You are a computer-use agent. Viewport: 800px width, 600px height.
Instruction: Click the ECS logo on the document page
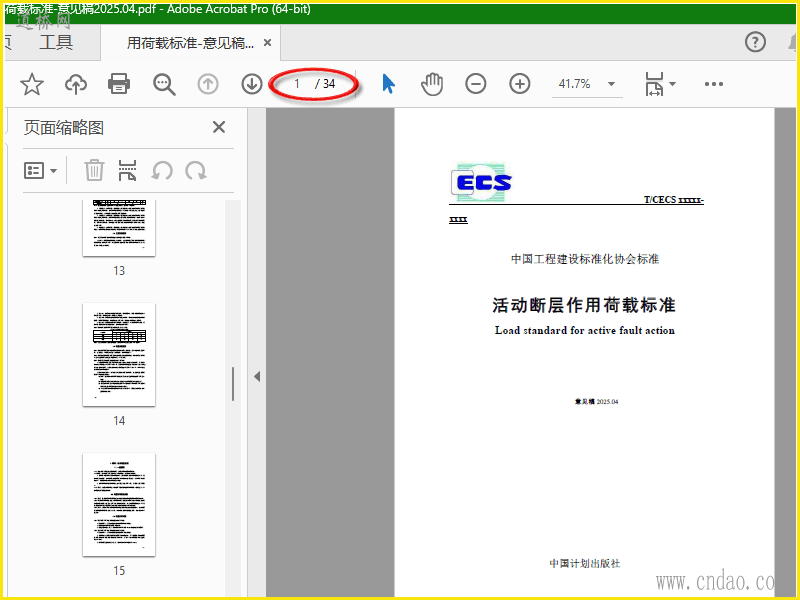click(x=482, y=182)
